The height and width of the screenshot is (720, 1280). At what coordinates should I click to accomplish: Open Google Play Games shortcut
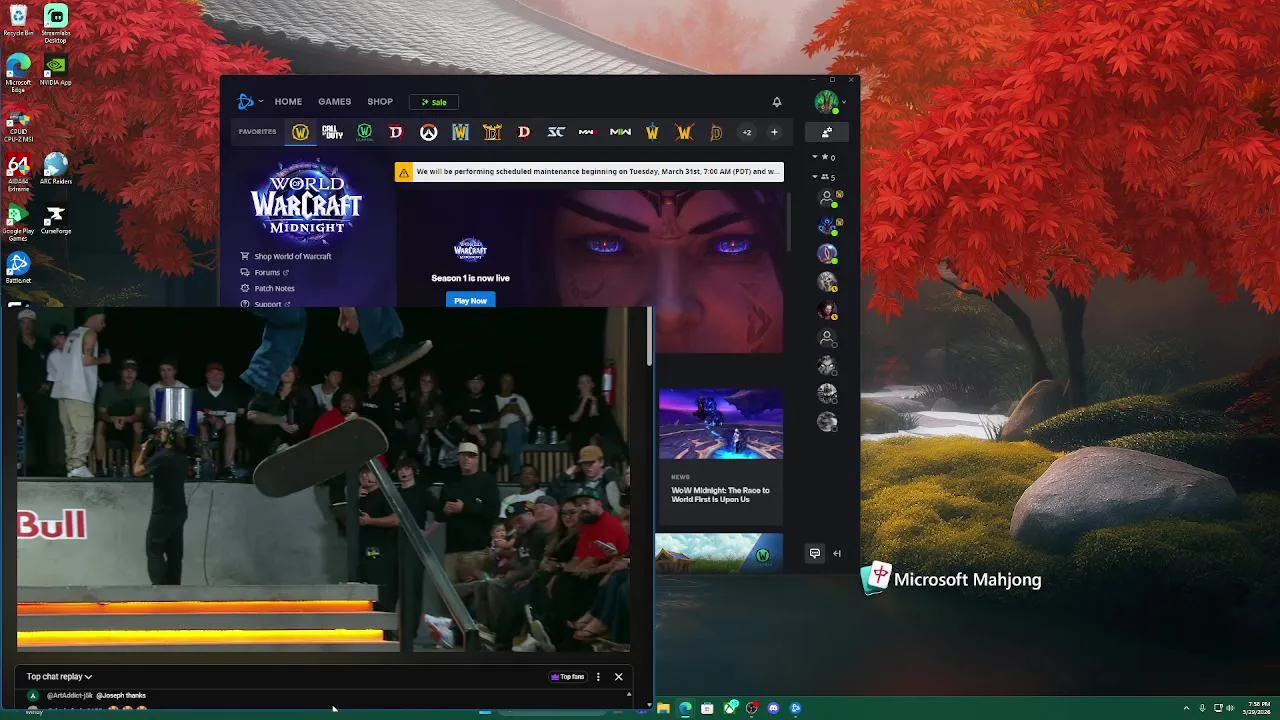pos(18,224)
